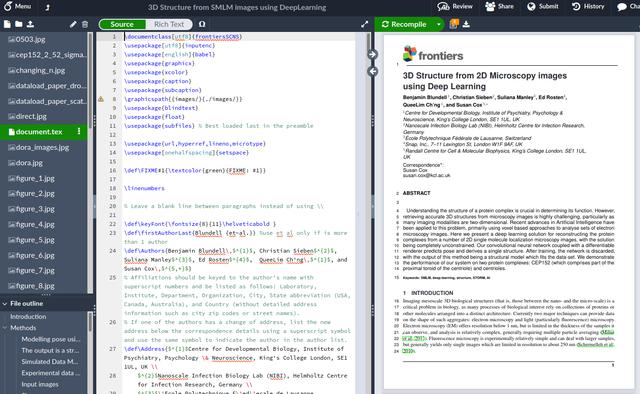Create a new file icon
The width and height of the screenshot is (640, 394).
(x=7, y=24)
